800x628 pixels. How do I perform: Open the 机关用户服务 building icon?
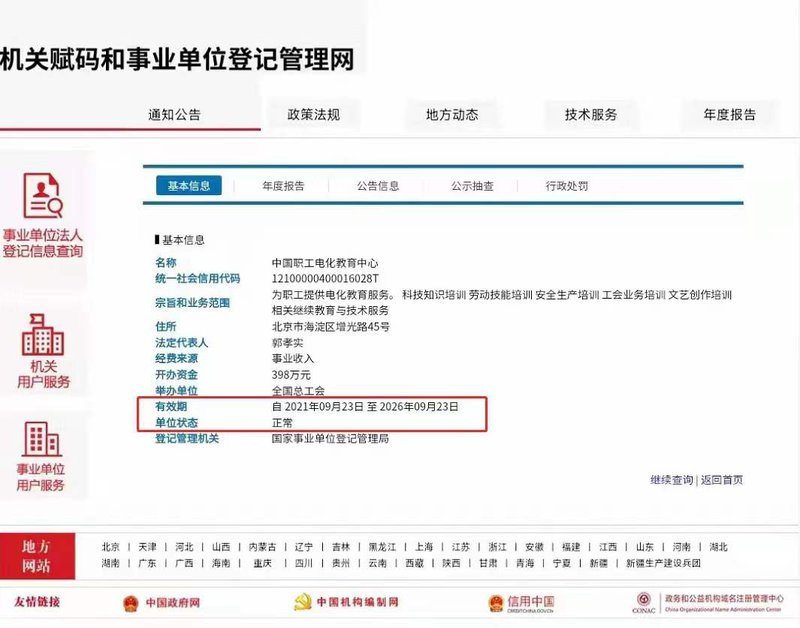click(42, 335)
